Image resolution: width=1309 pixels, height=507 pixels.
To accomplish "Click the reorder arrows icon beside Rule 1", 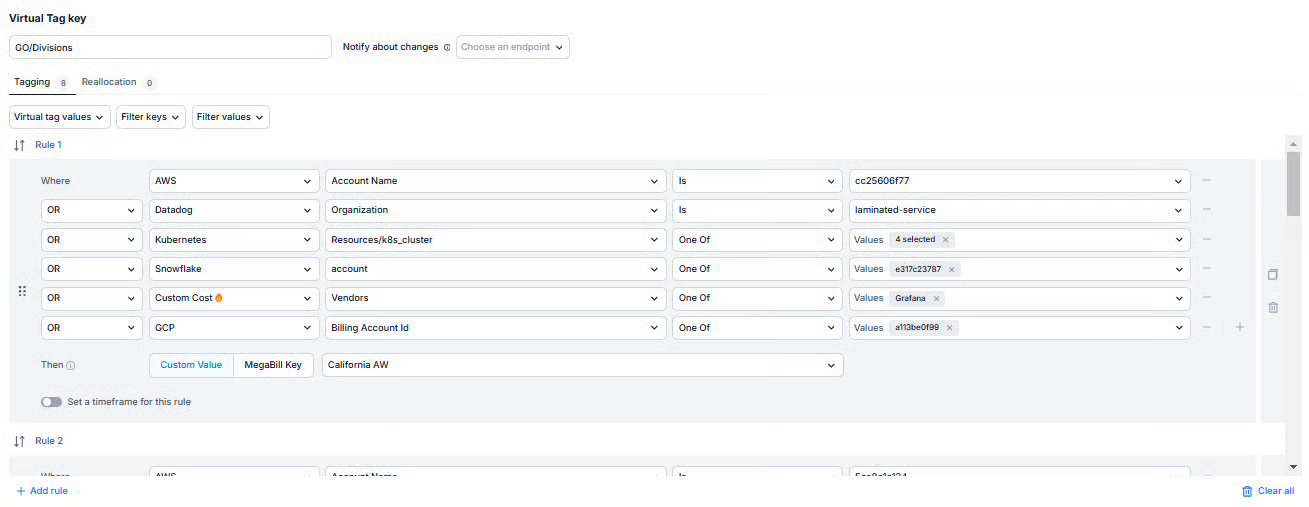I will pos(19,145).
